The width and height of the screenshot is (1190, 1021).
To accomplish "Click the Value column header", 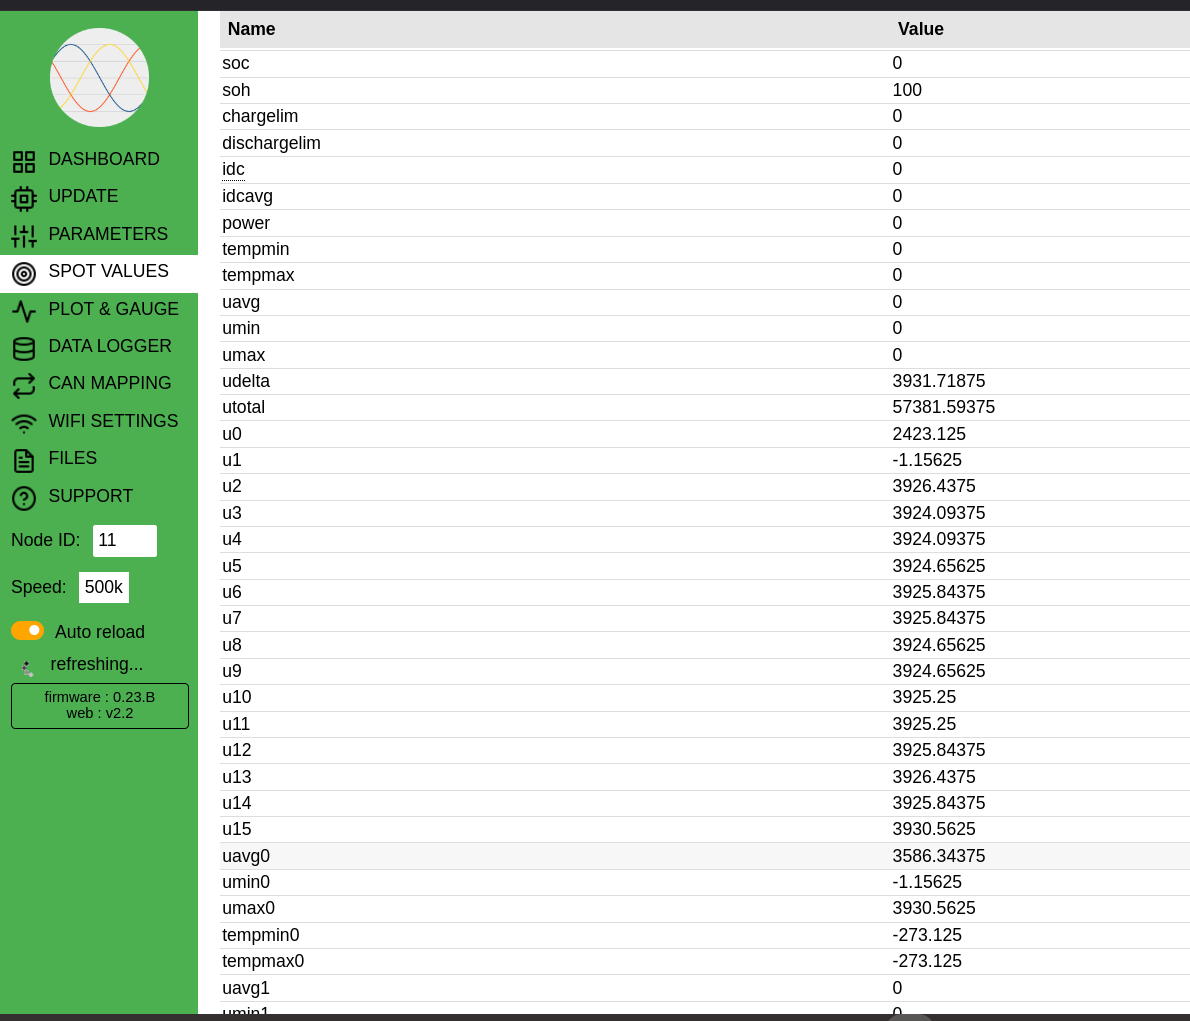I will point(920,29).
